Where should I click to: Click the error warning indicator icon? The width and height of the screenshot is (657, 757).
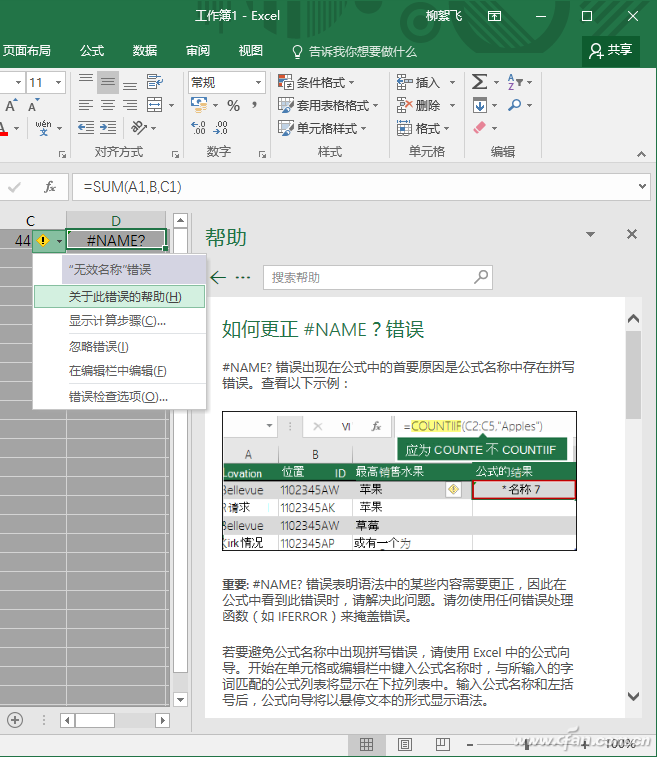pos(43,240)
